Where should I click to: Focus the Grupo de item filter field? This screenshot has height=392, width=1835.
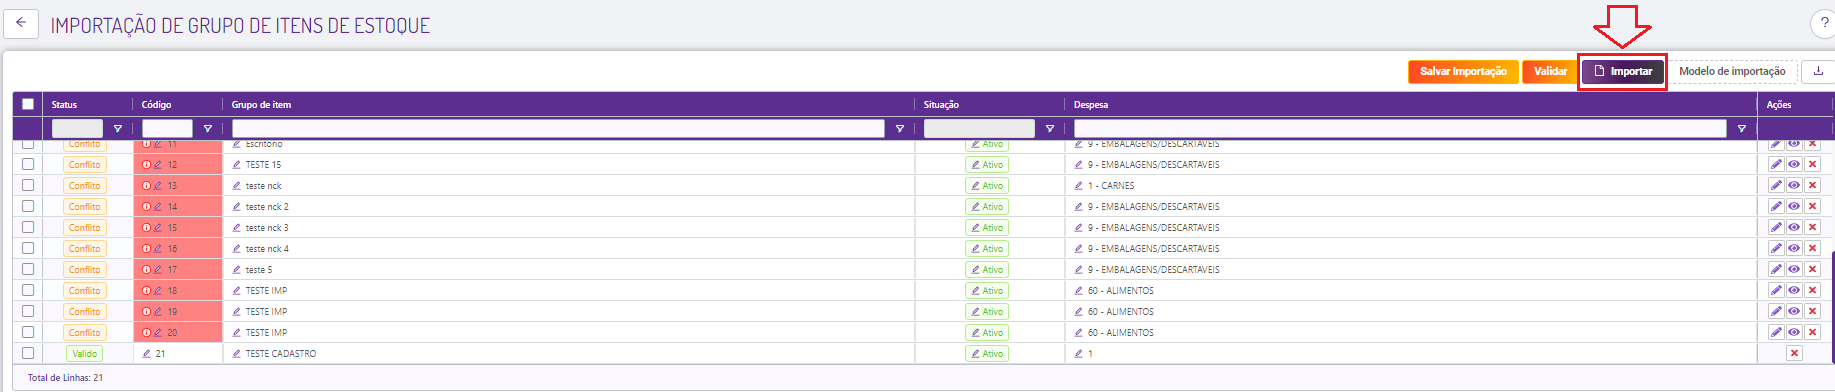(x=558, y=129)
